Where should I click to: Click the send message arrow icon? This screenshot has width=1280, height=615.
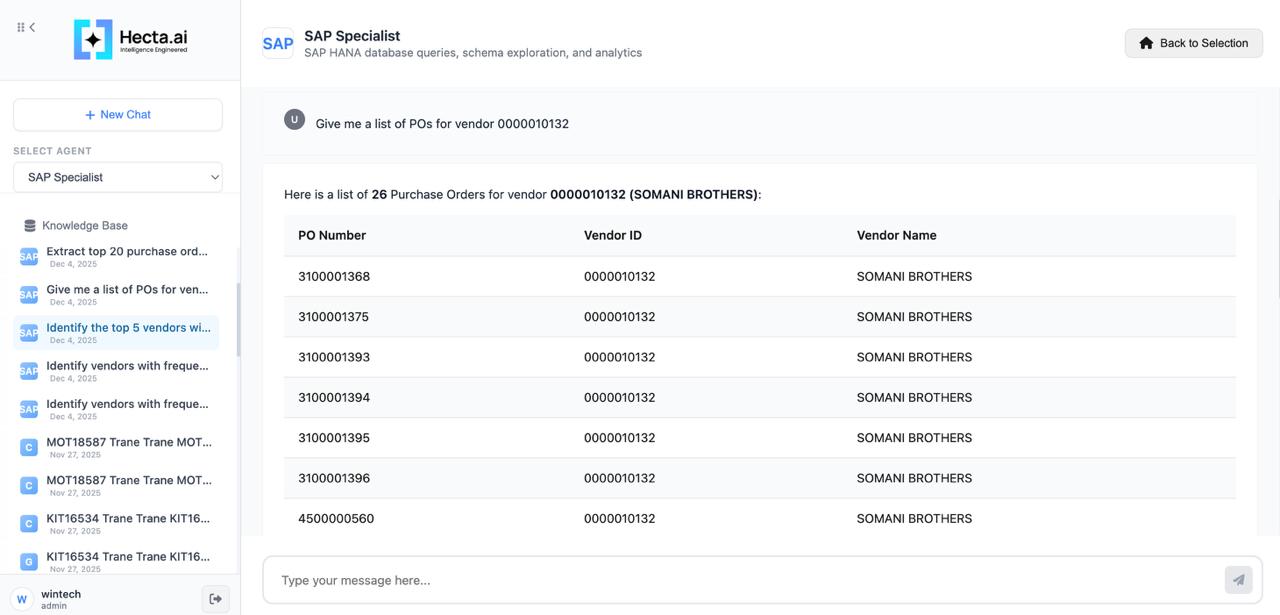point(1238,580)
